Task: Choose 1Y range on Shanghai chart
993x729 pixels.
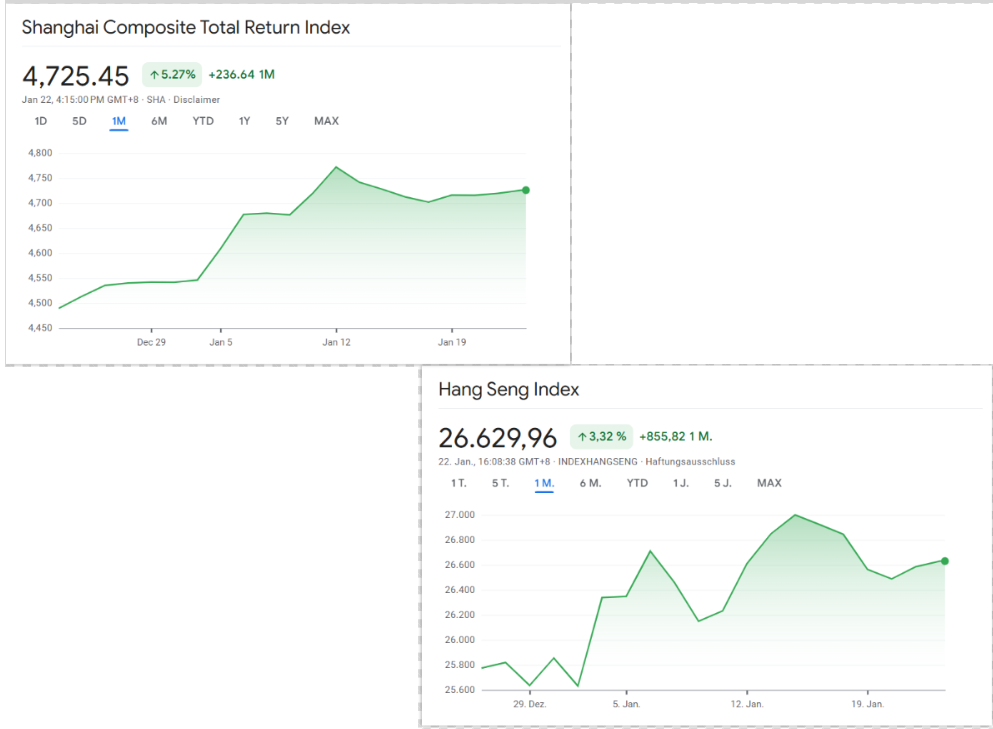Action: [x=244, y=121]
